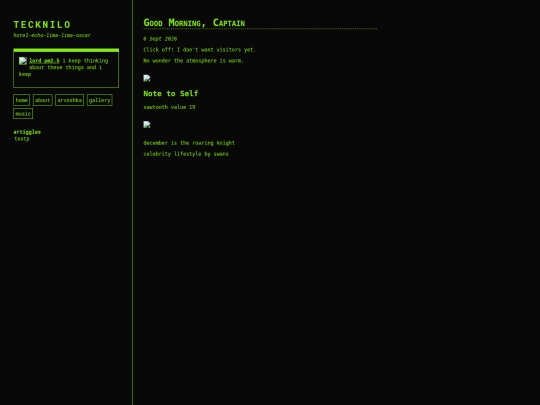Click the artigglen sidebar heading

27,132
